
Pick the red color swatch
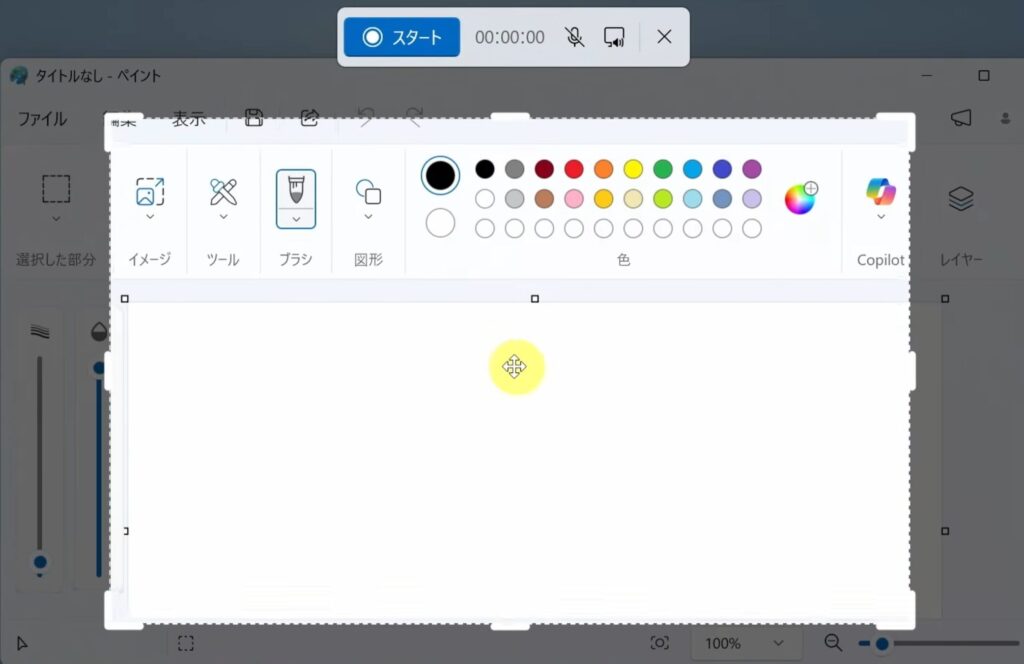click(574, 169)
